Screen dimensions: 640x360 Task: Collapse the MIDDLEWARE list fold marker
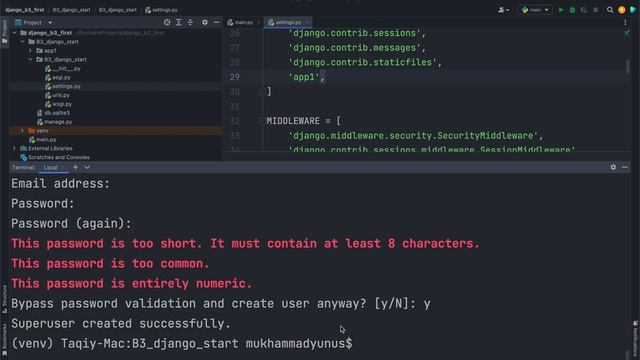[x=262, y=121]
